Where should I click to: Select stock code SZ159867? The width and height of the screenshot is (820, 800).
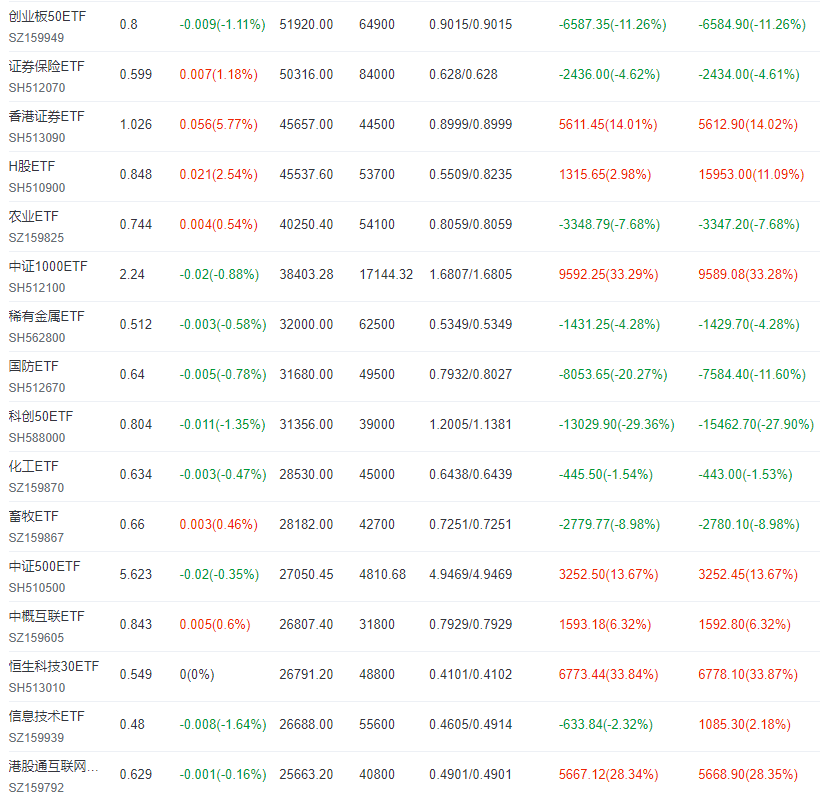point(37,538)
